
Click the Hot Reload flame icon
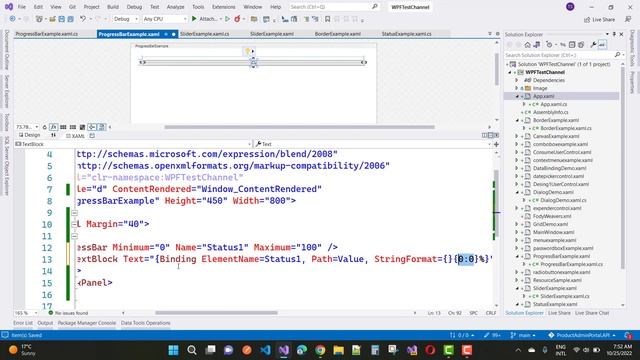[237, 19]
